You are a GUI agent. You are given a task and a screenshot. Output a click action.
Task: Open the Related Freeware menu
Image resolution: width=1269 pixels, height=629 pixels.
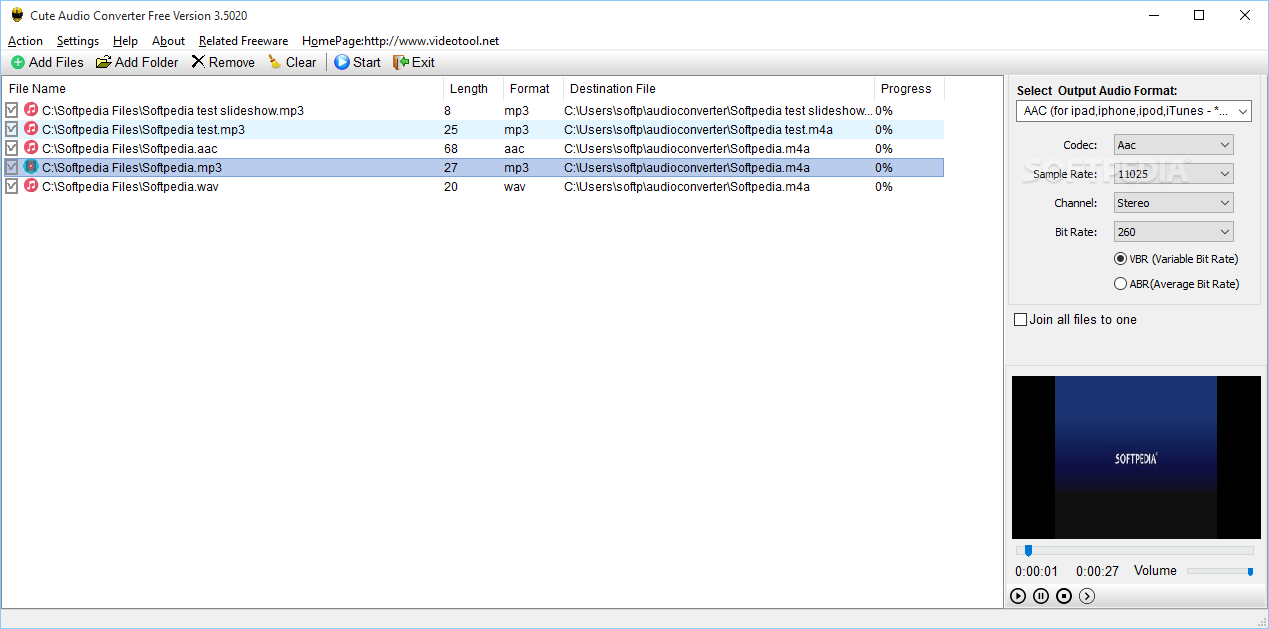243,41
